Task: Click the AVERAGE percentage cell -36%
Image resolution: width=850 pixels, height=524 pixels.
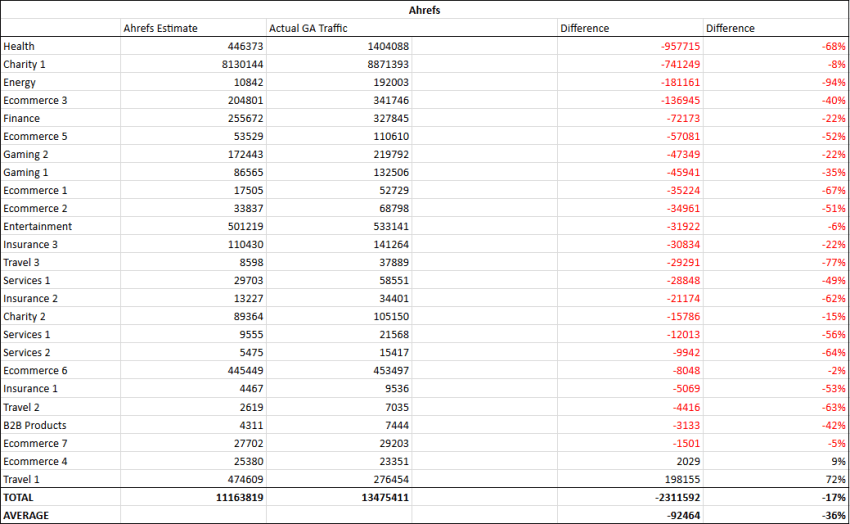Action: point(833,515)
